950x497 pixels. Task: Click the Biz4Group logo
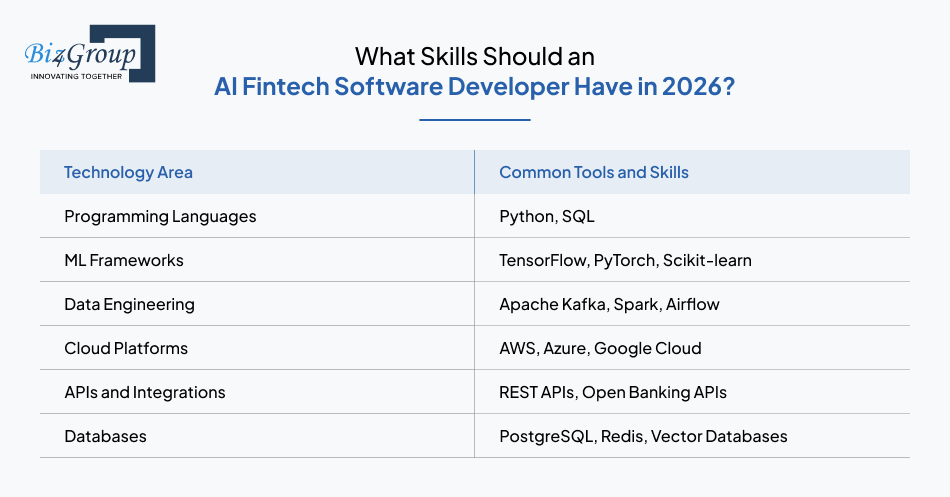[90, 53]
